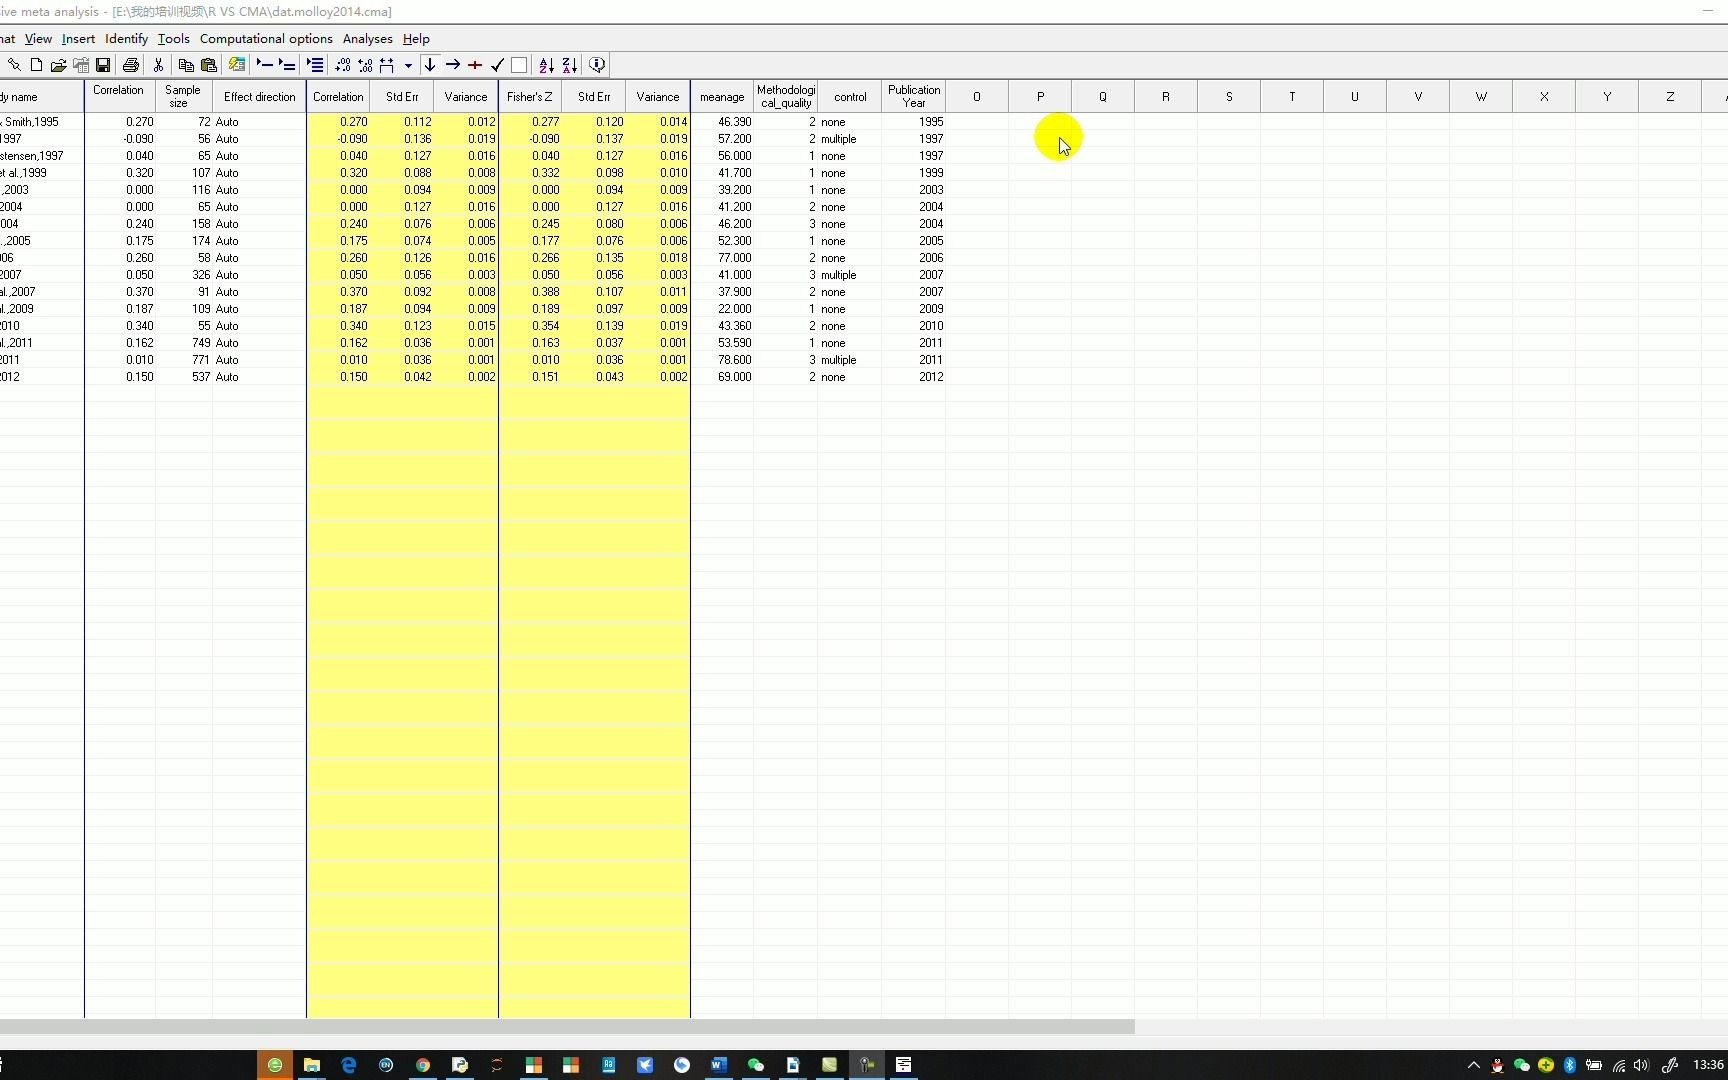Click correlation value -0.090 in first column

120,139
